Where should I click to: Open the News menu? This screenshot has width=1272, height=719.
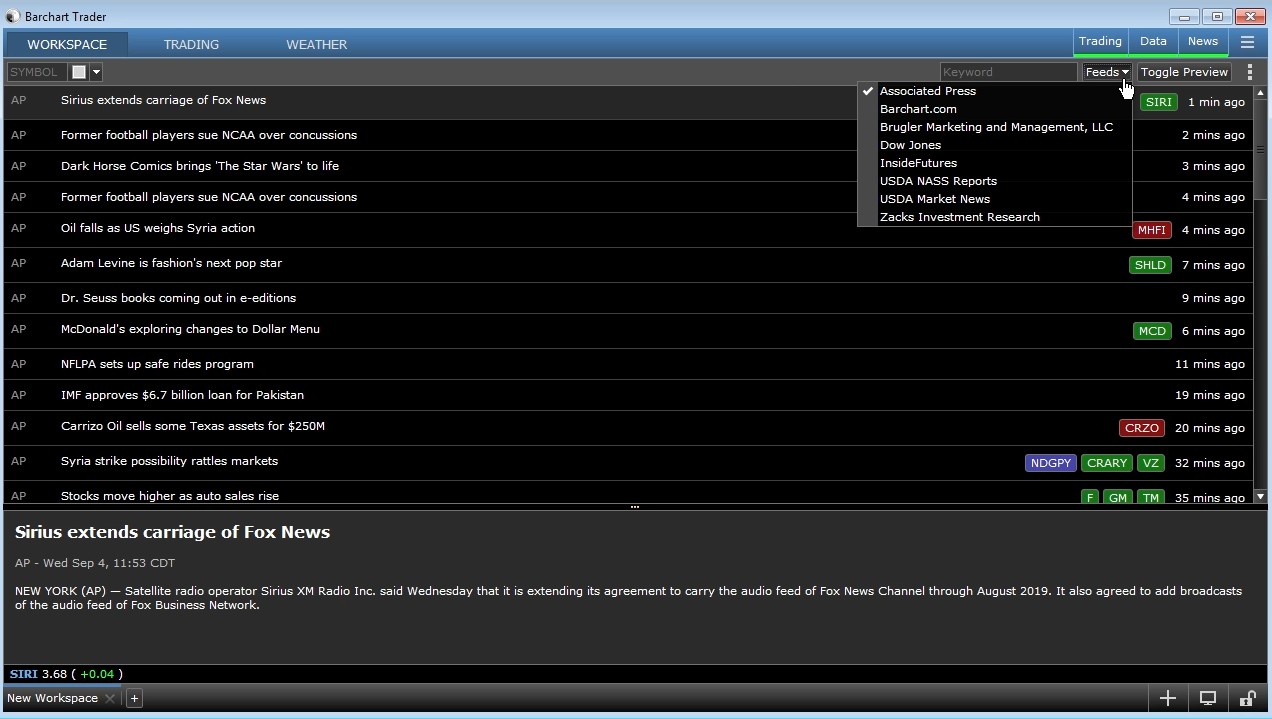click(1203, 42)
